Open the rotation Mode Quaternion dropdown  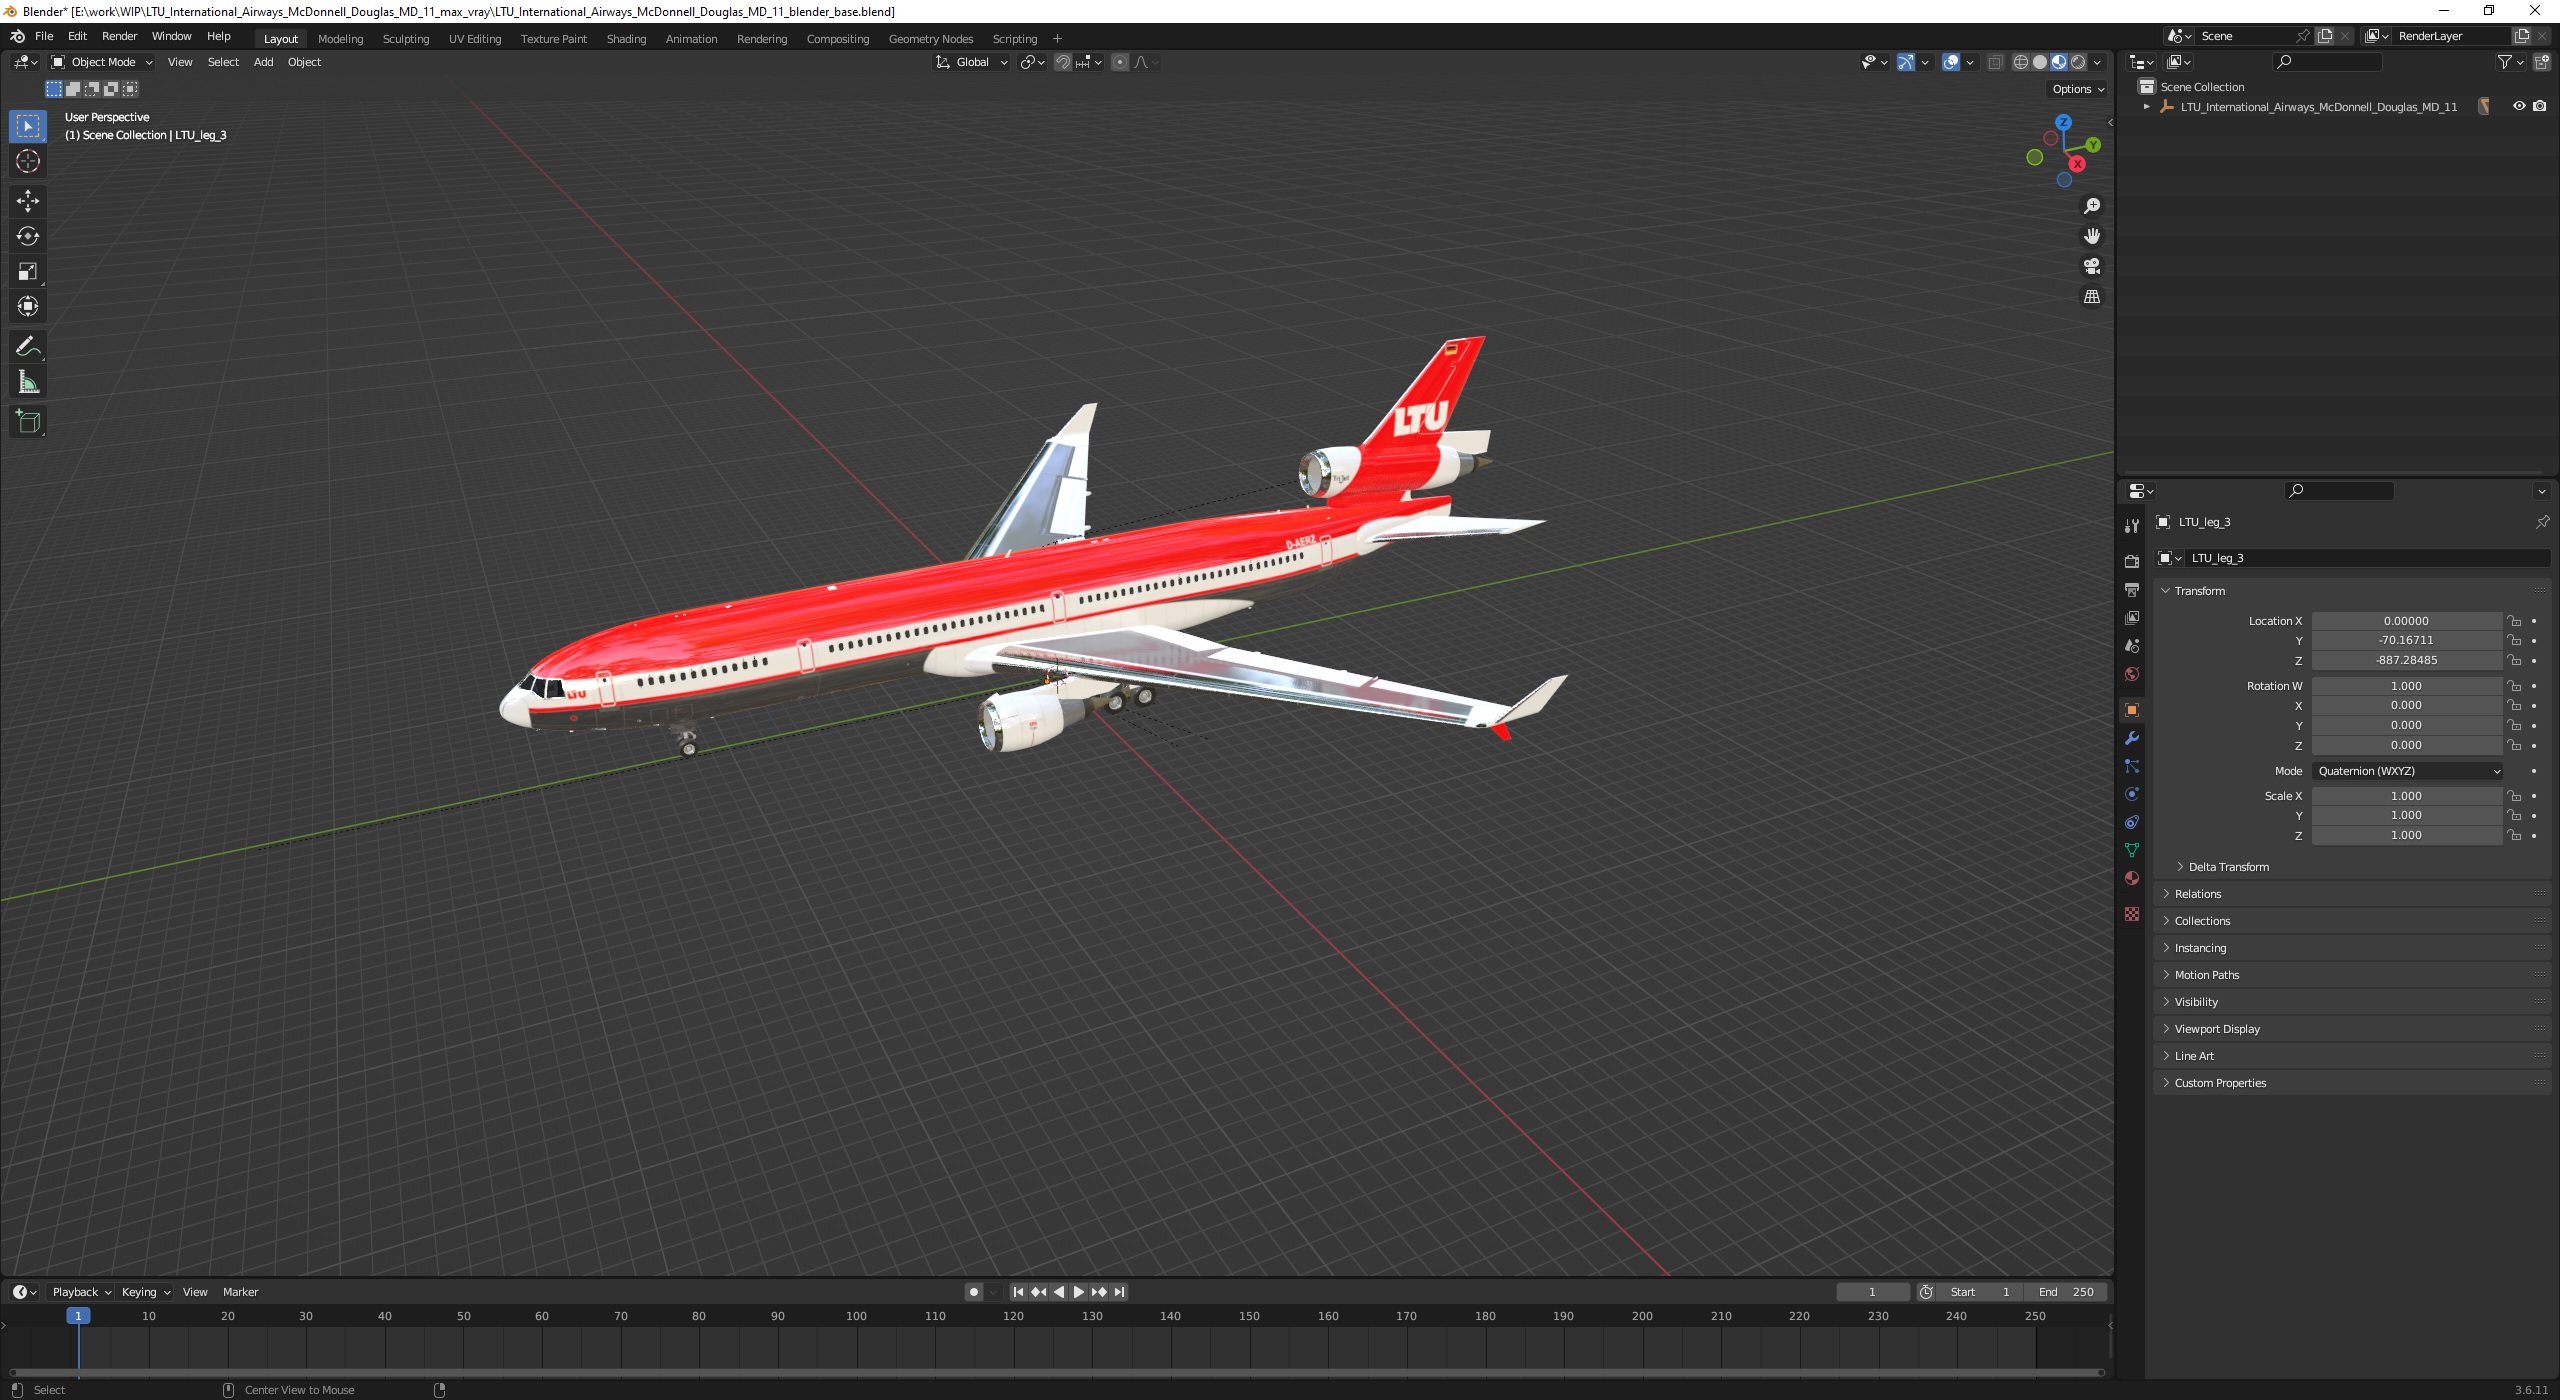[x=2407, y=771]
